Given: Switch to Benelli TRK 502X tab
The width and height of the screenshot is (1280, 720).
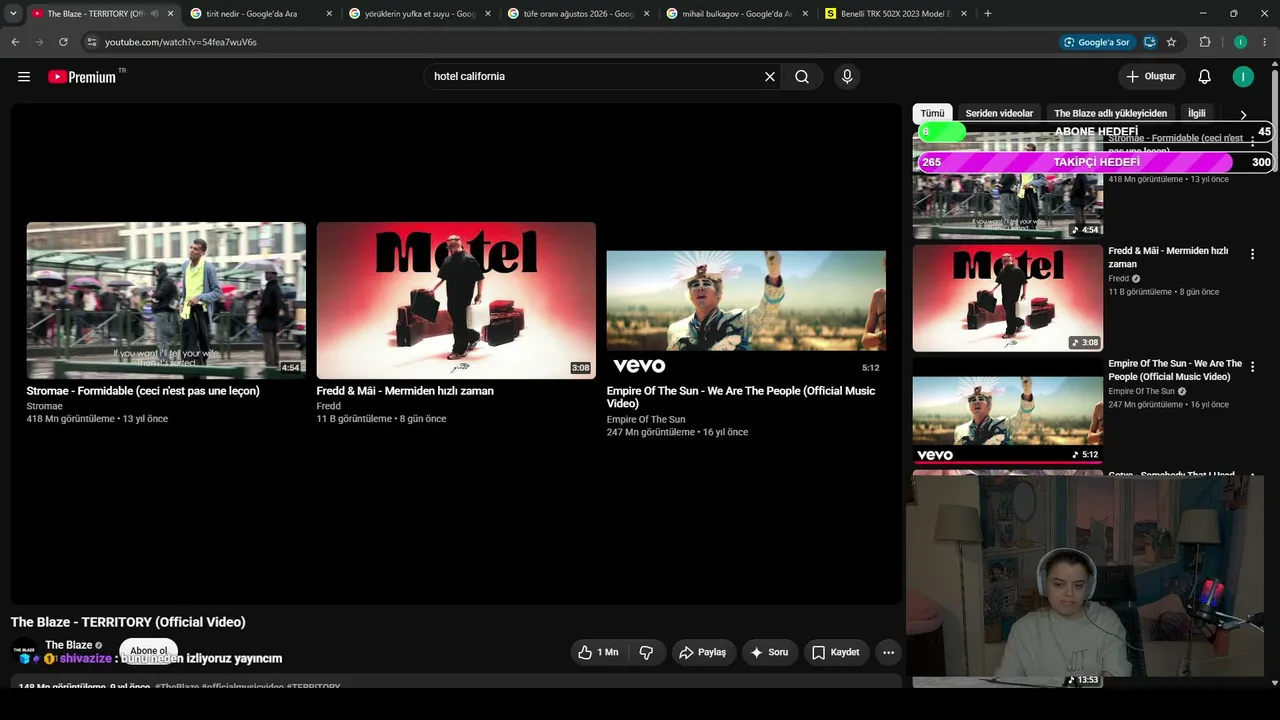Looking at the screenshot, I should pyautogui.click(x=895, y=14).
